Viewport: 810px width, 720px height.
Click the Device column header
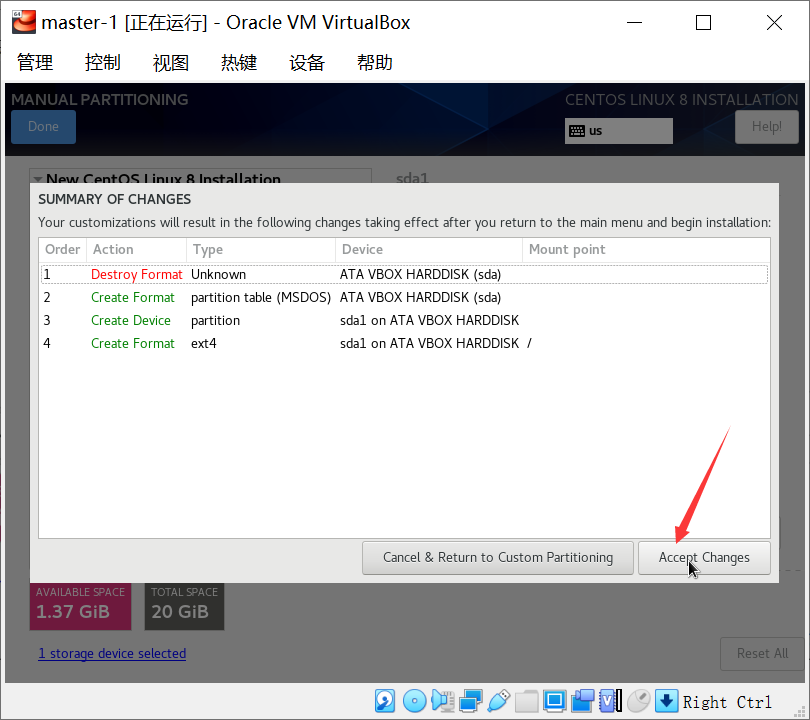click(429, 249)
